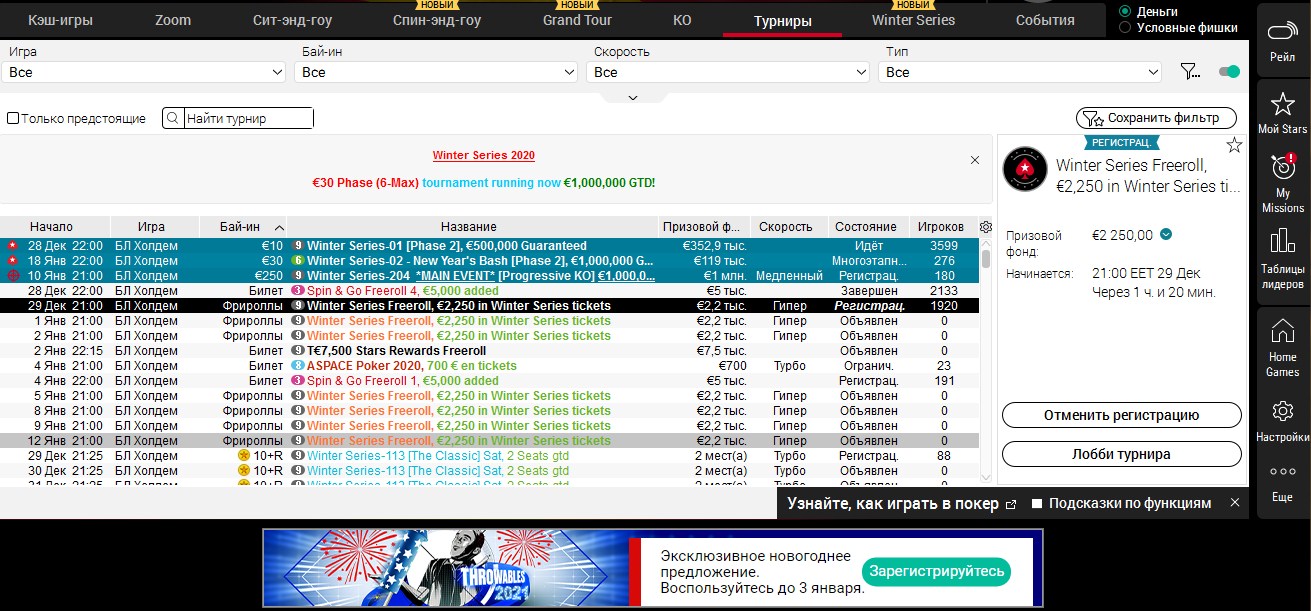Click coin icon on 29 Дек 10+R row
Screen dimensions: 1311x611
click(x=243, y=456)
